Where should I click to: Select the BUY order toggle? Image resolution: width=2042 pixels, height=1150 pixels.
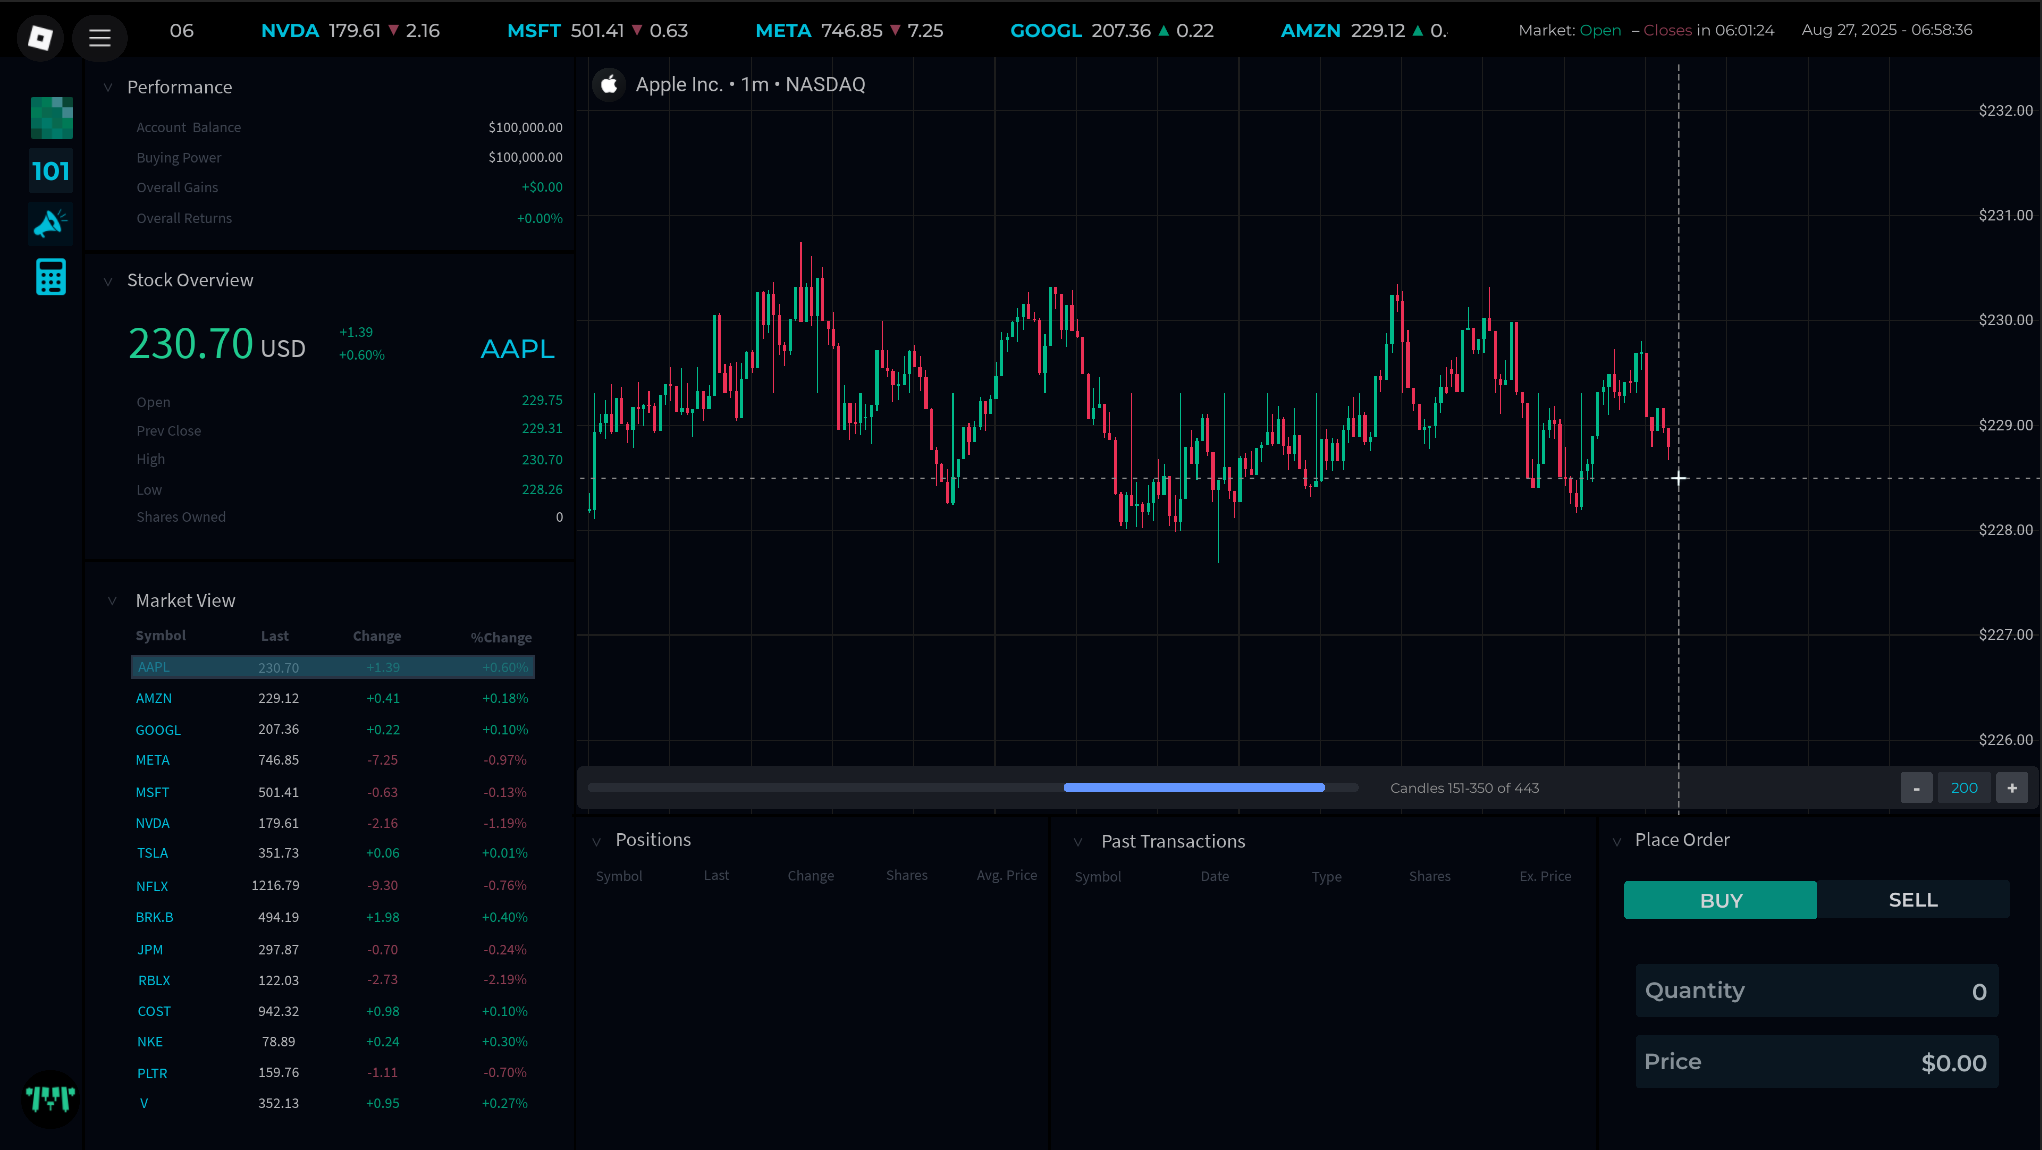1720,900
